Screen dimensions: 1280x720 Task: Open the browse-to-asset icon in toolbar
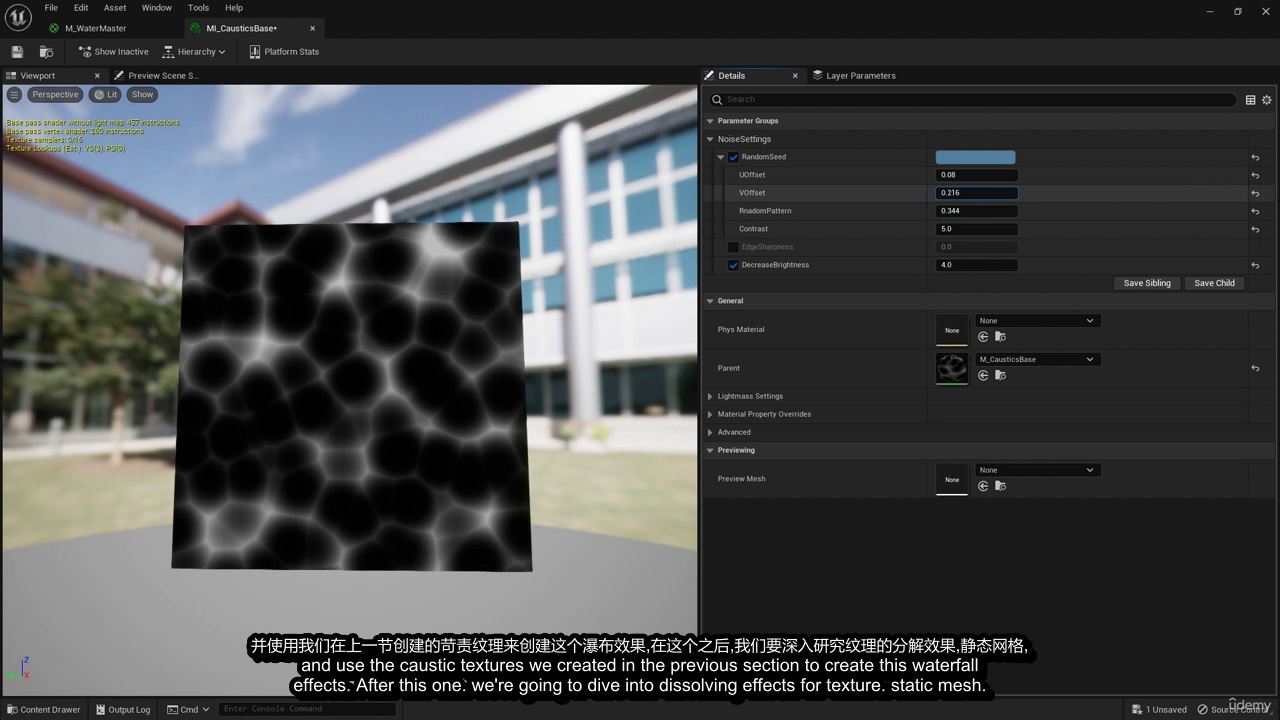[46, 52]
